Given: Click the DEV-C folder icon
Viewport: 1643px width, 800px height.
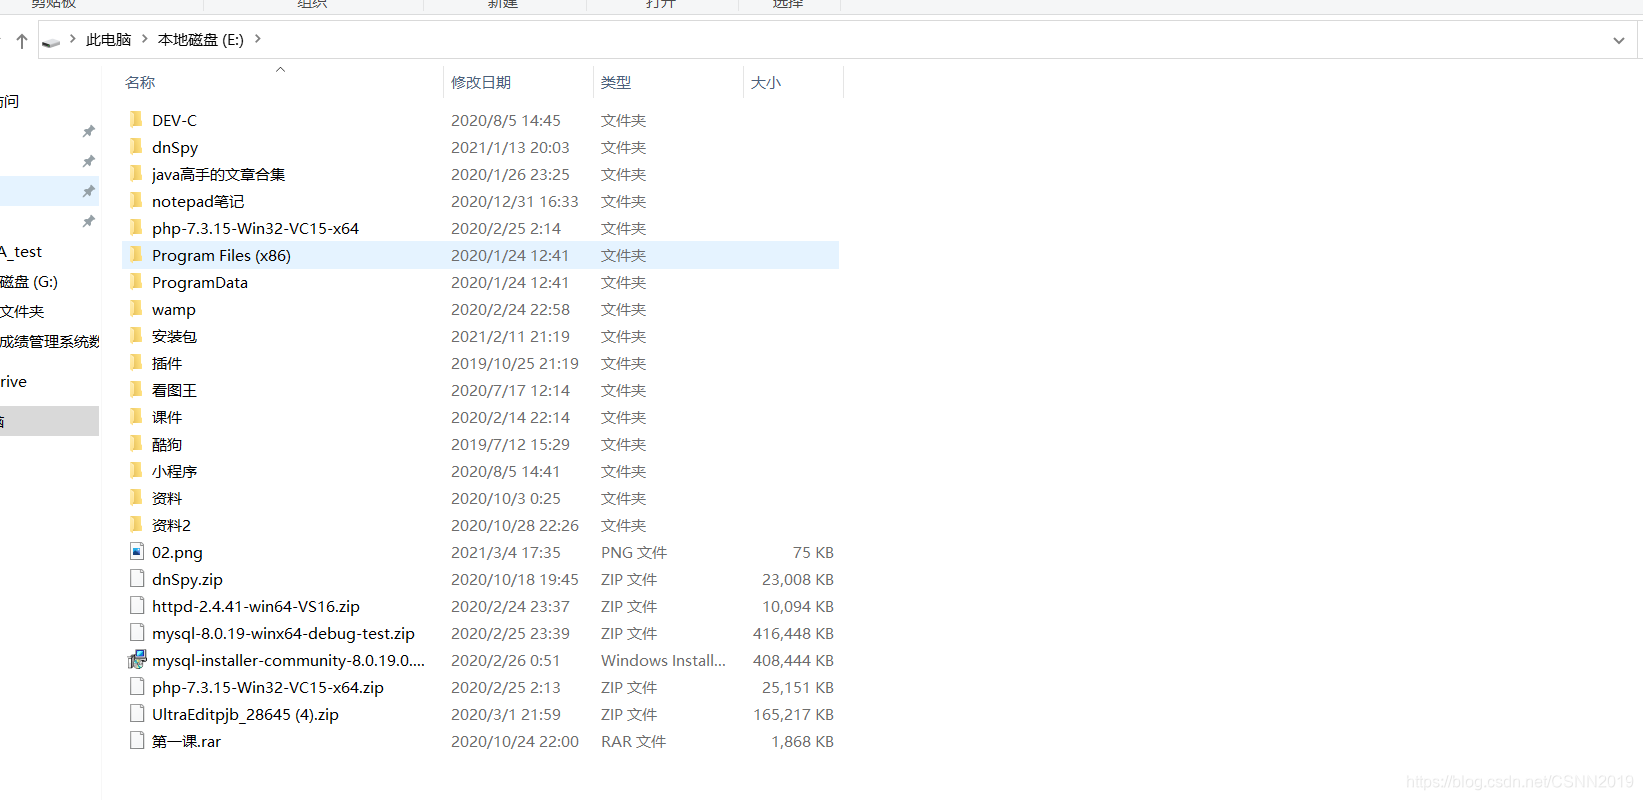Looking at the screenshot, I should click(137, 120).
